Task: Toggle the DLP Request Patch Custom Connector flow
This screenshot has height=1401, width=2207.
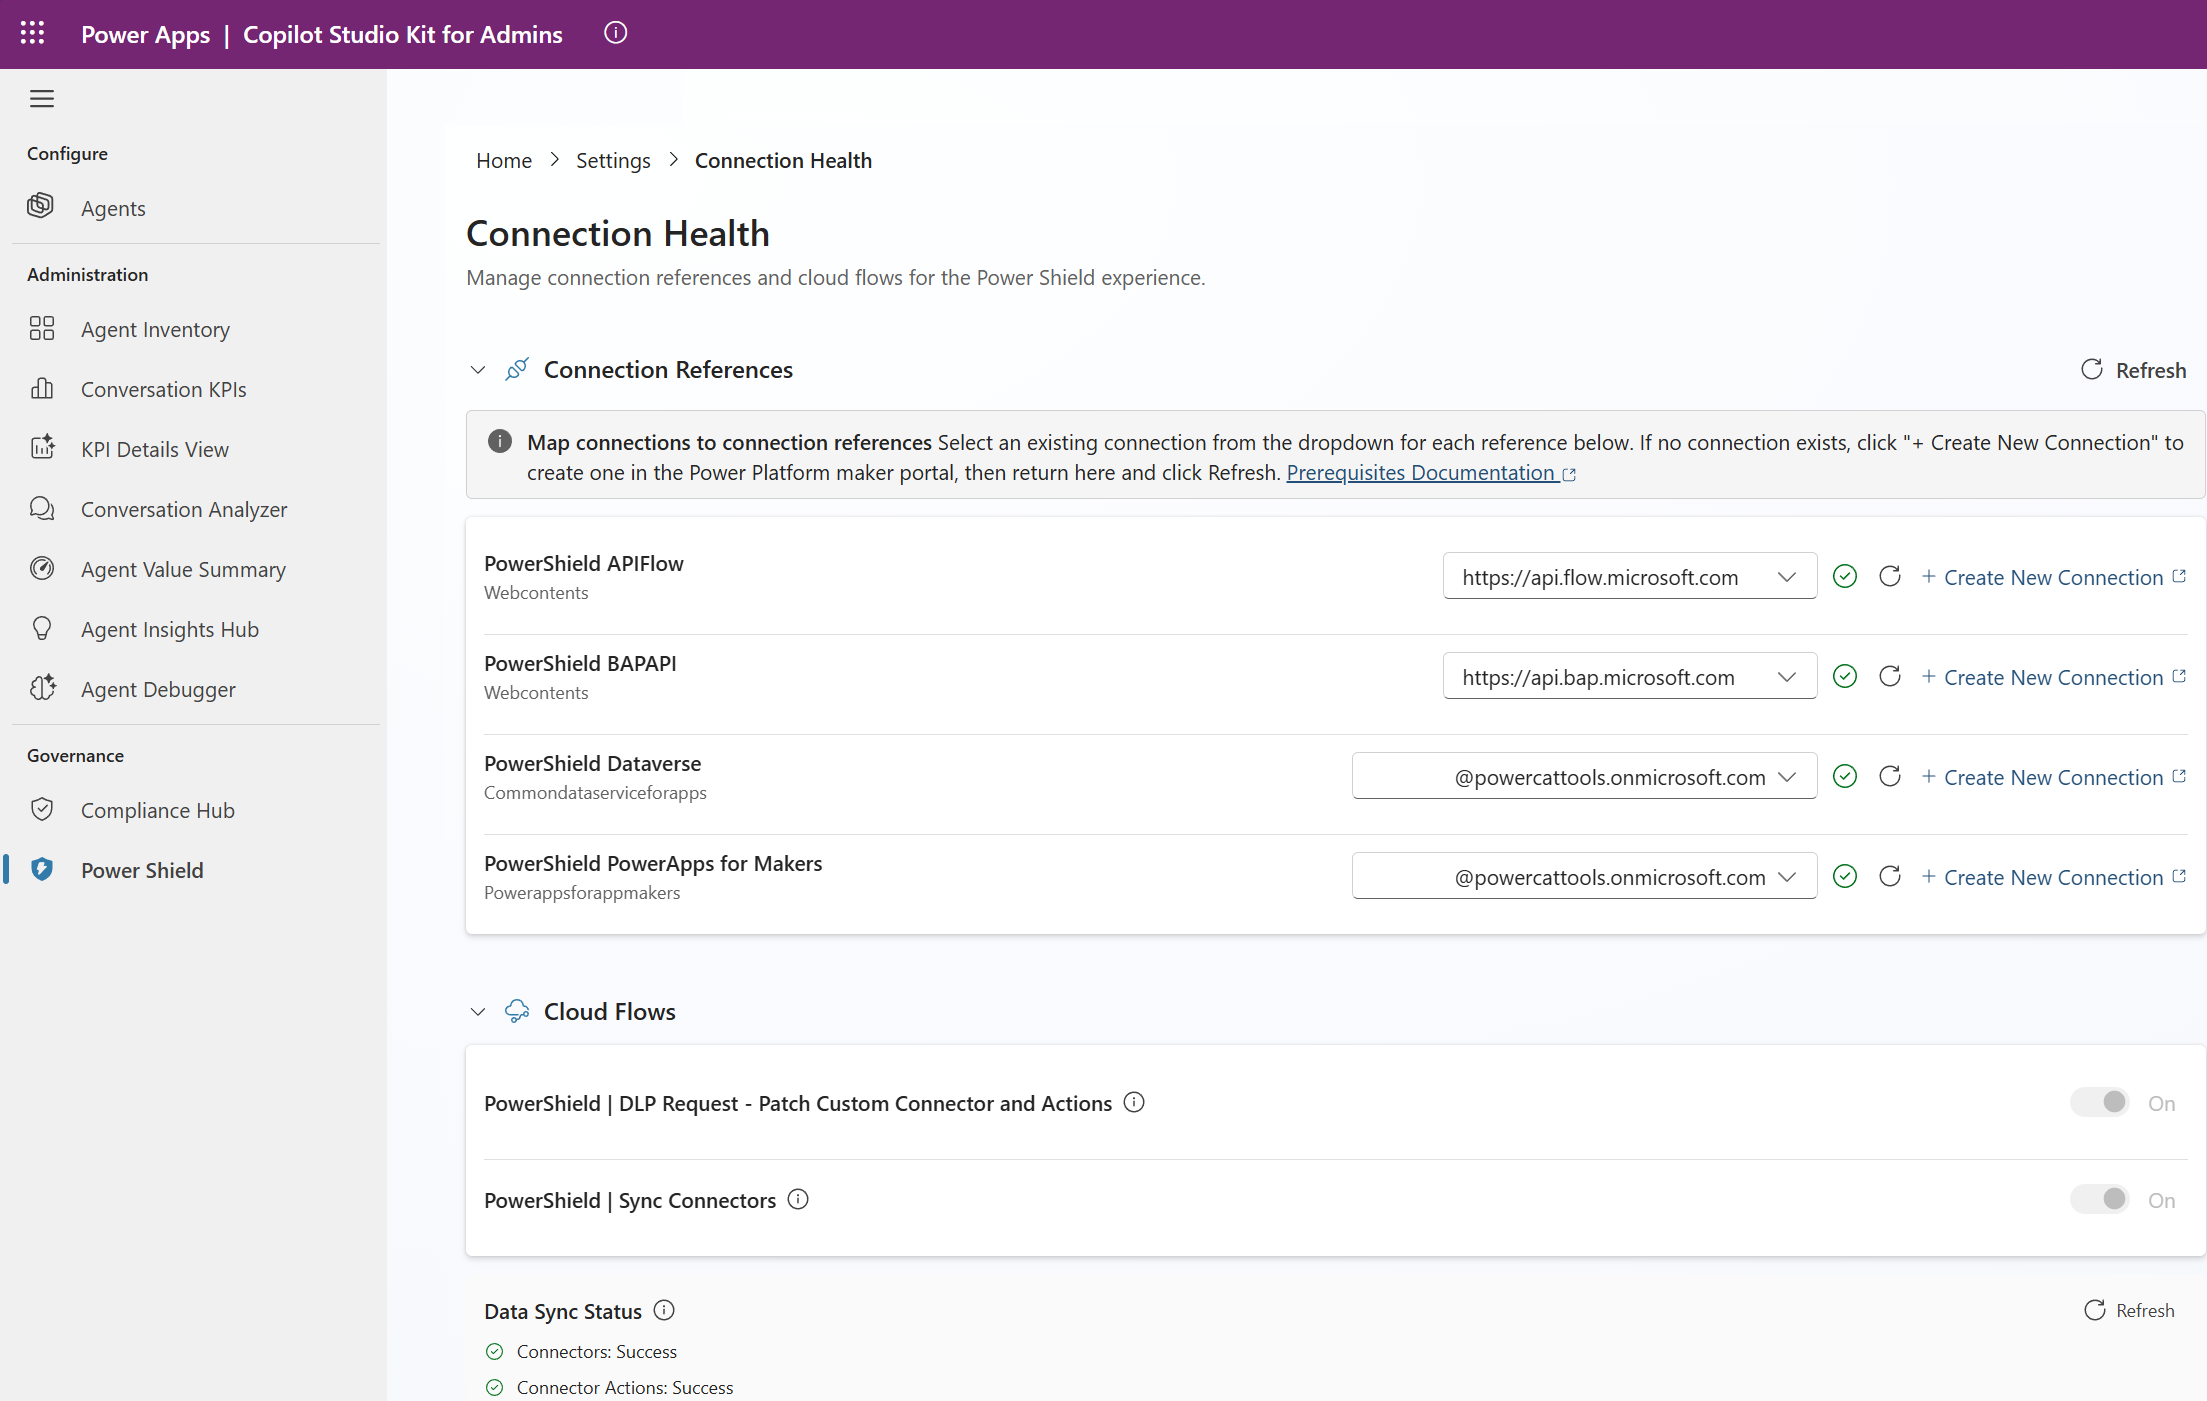Action: click(x=2100, y=1102)
